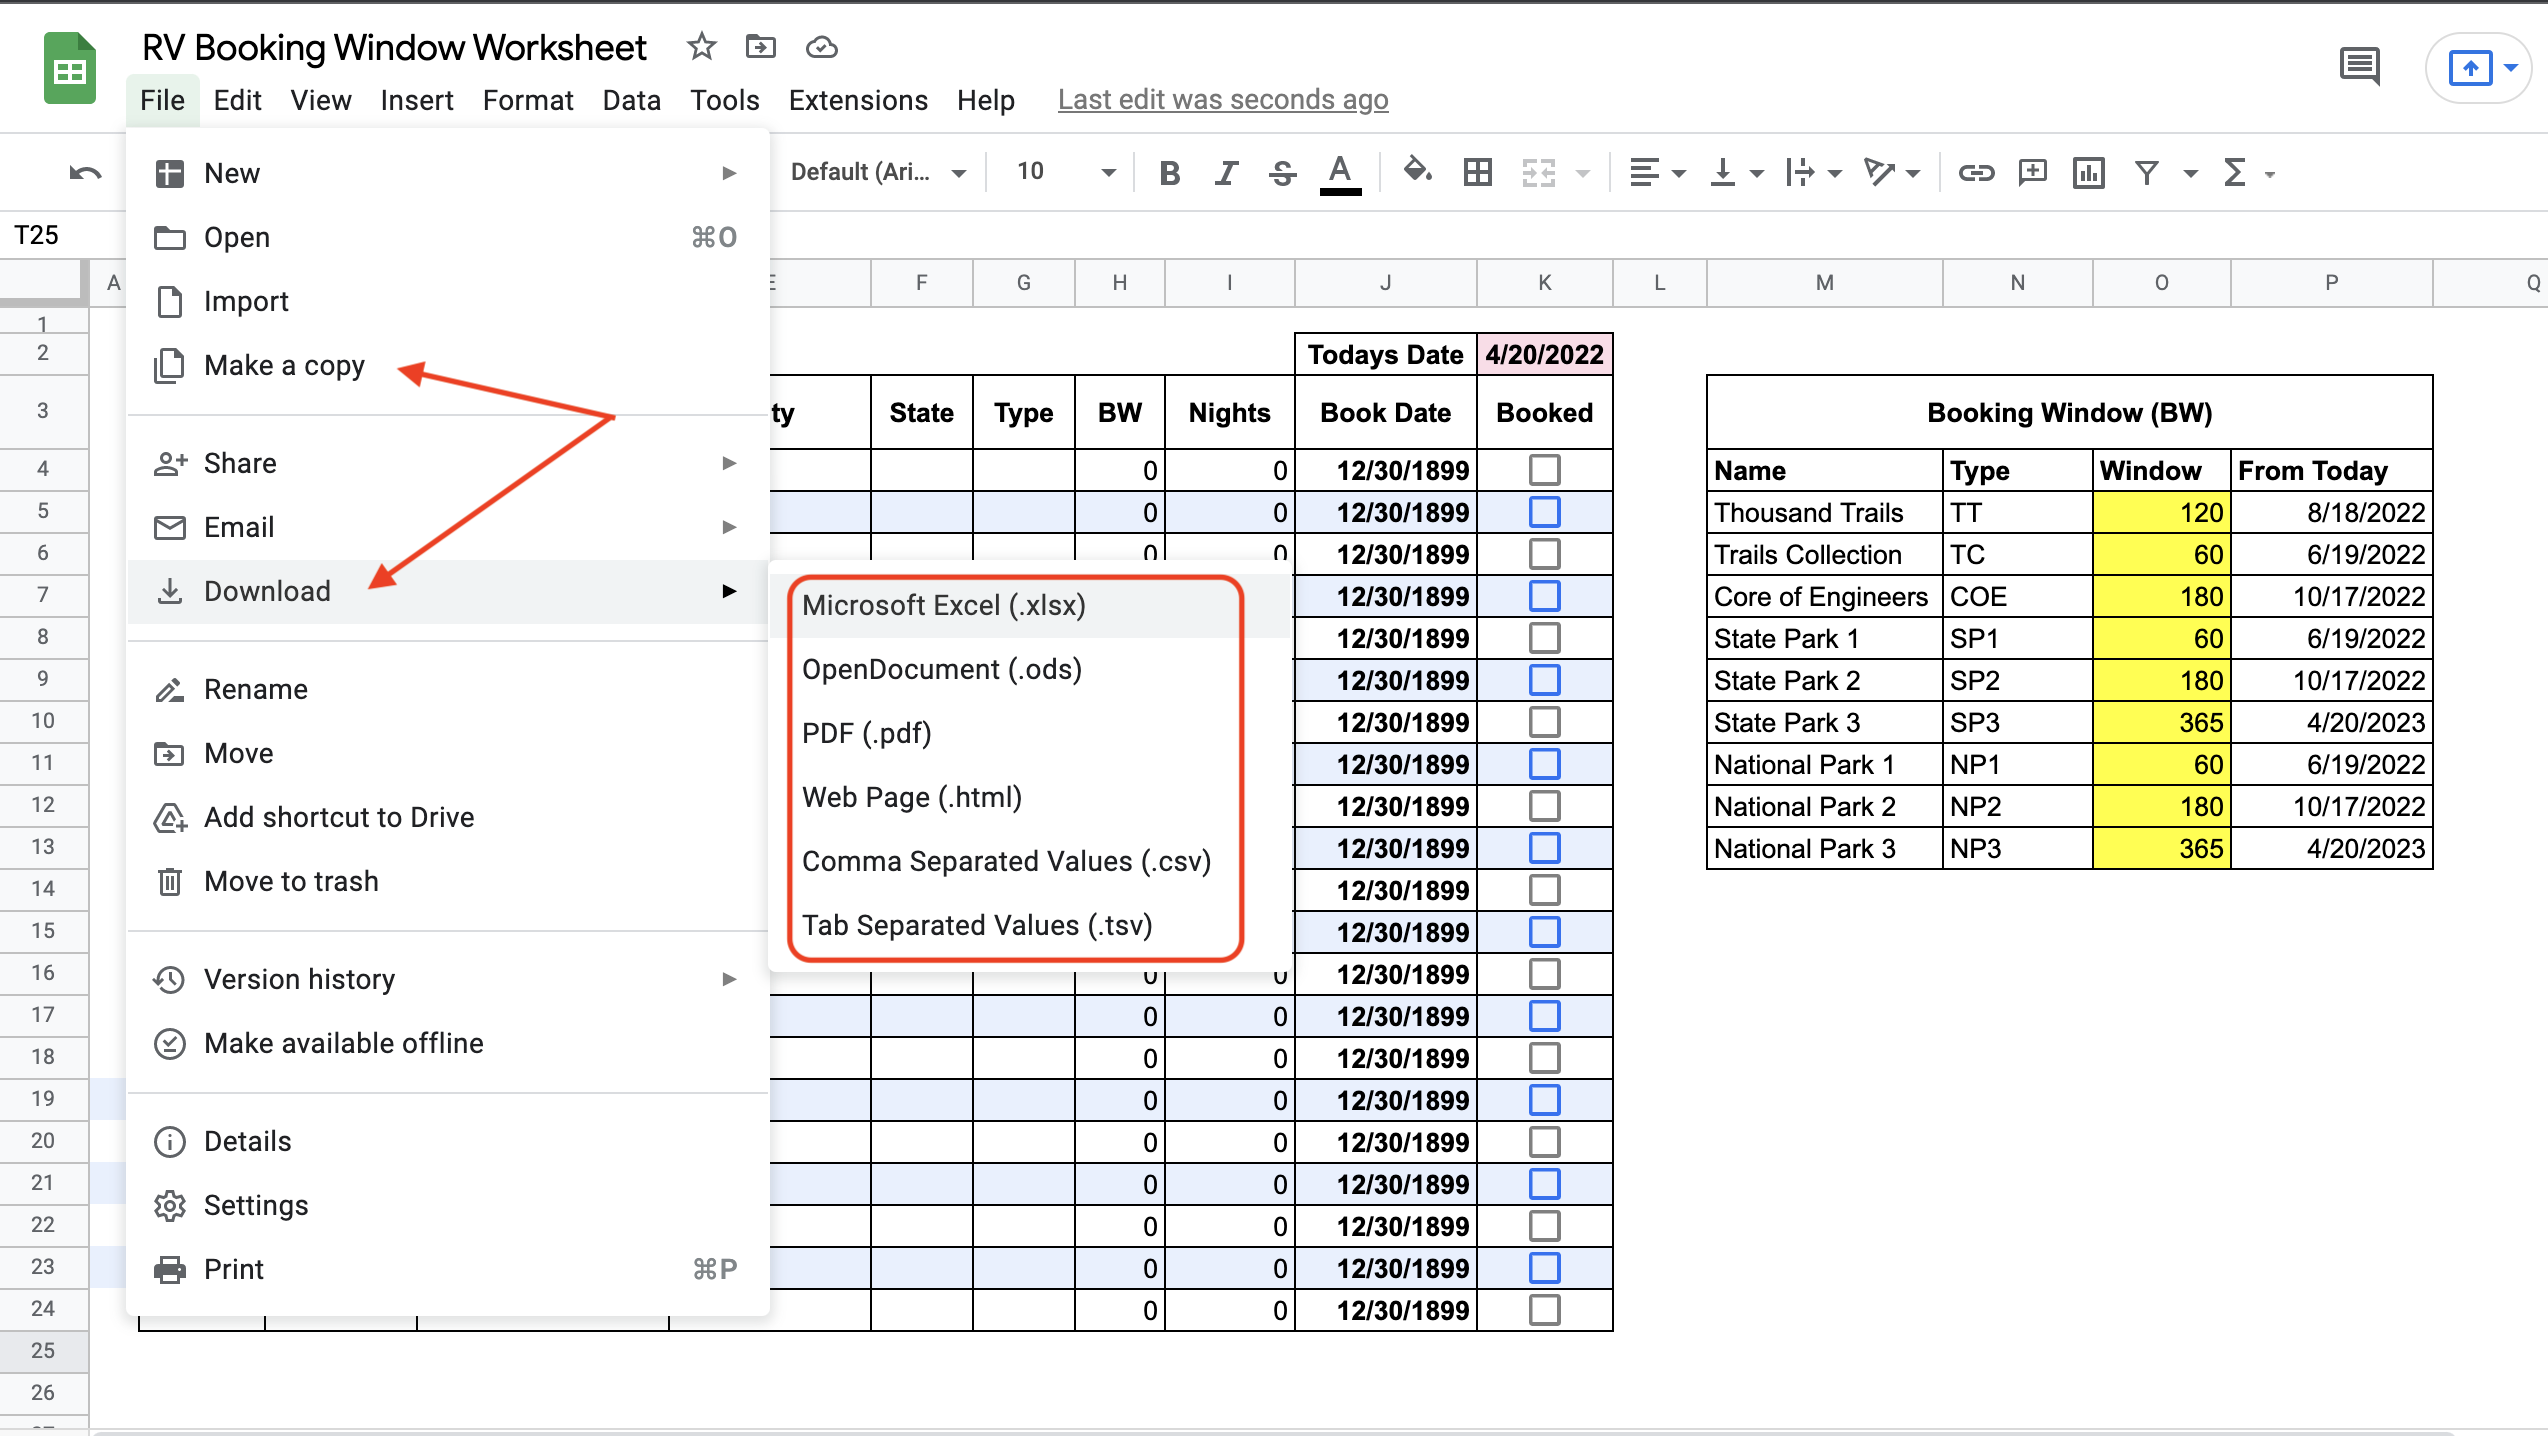The height and width of the screenshot is (1436, 2548).
Task: Open the text color picker
Action: (1340, 173)
